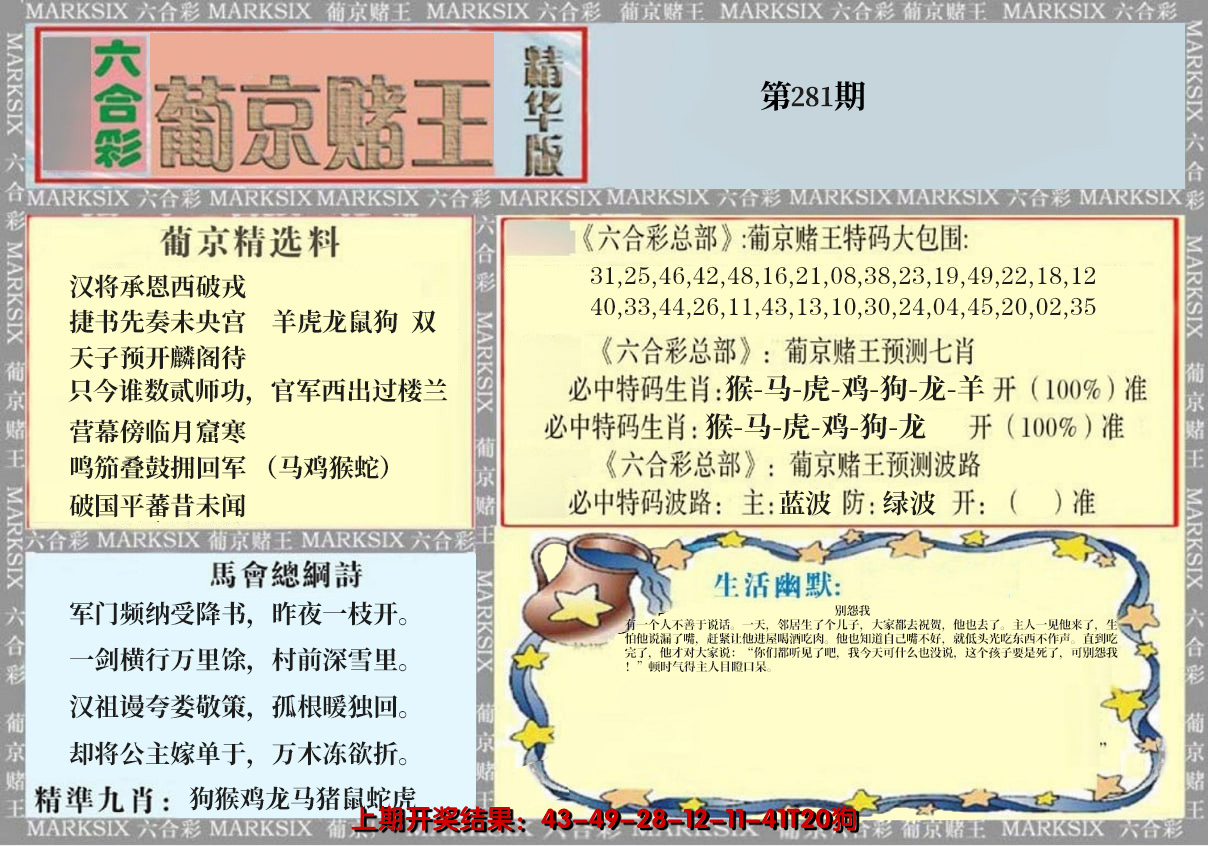Click the (马鸡猴蛇) zodiac hint

coord(329,467)
